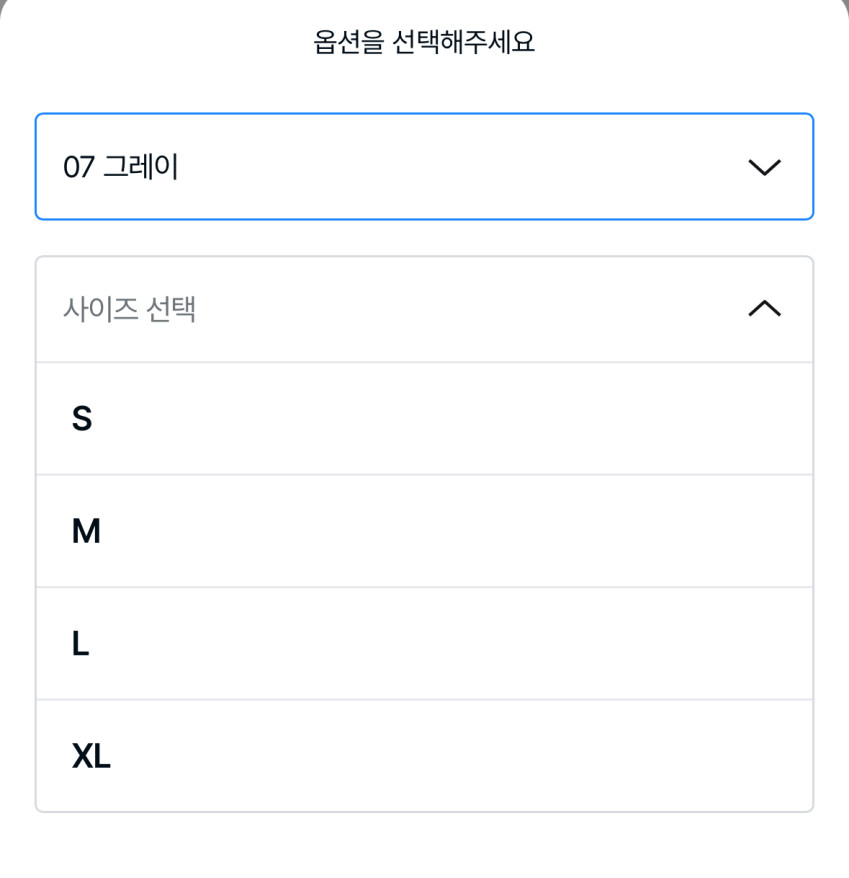Click the 옵션을 선택해주세요 heading
The height and width of the screenshot is (878, 849).
(424, 42)
